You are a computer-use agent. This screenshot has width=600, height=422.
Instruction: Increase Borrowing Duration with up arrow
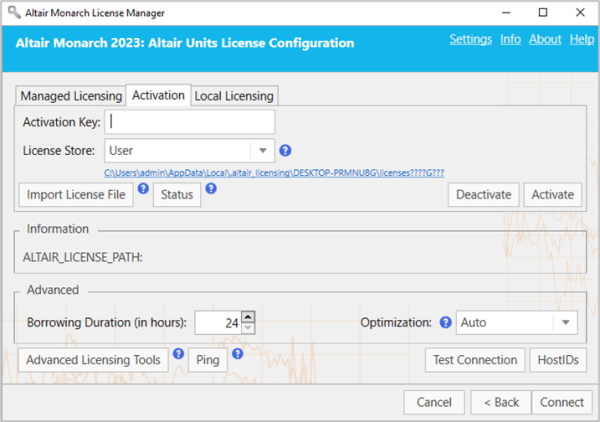point(249,317)
